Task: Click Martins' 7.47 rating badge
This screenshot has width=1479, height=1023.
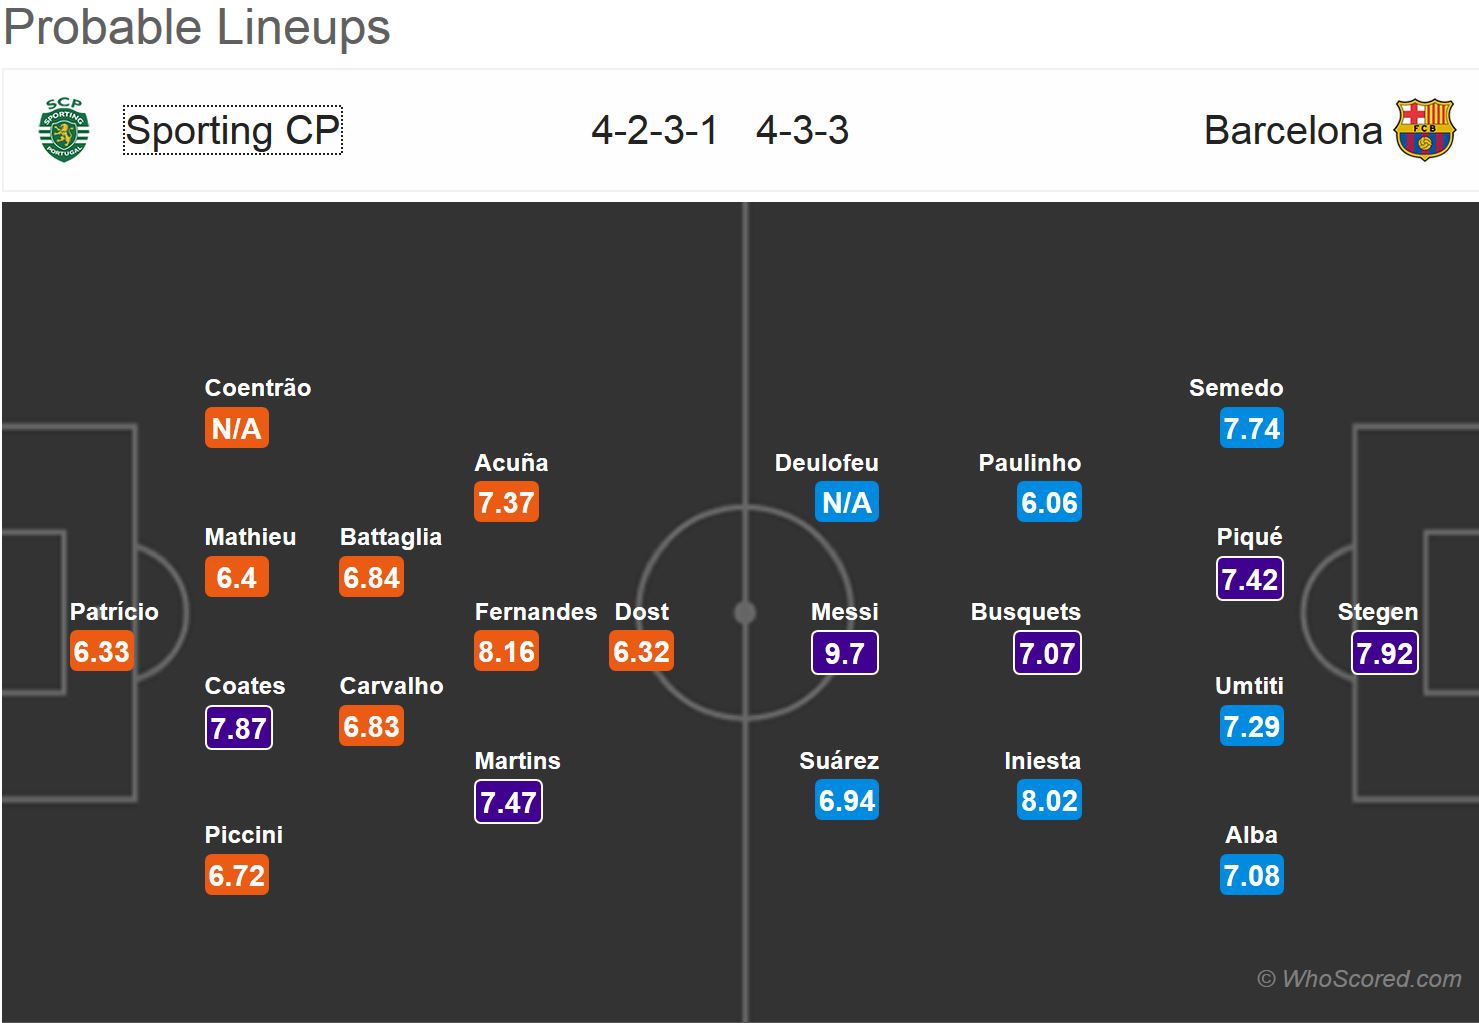Action: 508,802
